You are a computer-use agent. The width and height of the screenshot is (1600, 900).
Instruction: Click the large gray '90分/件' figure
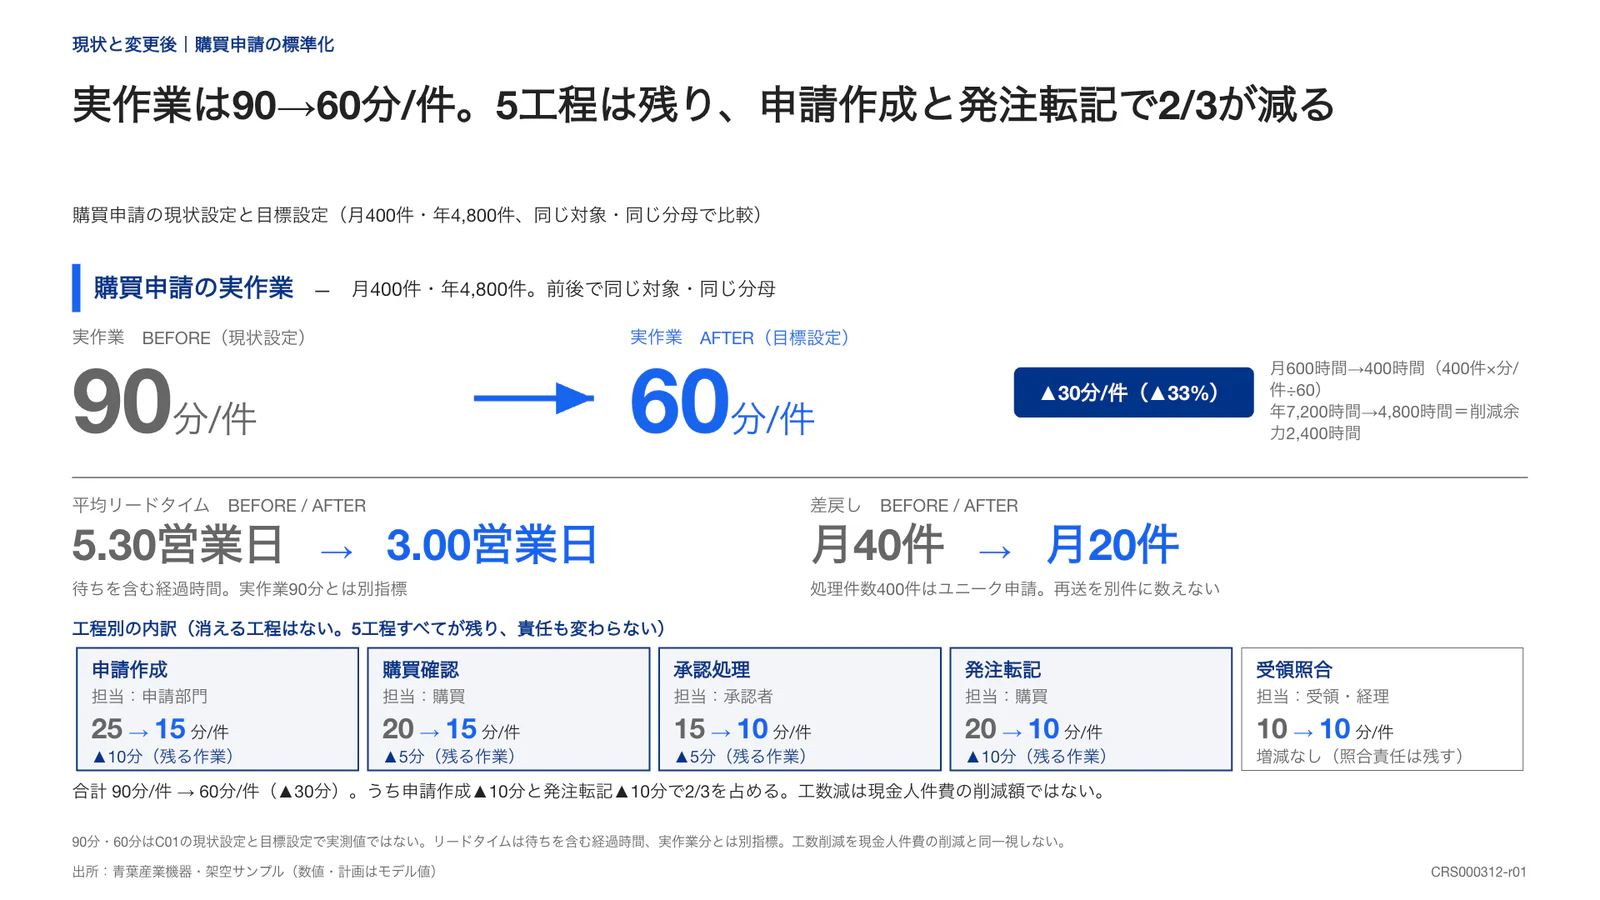164,403
